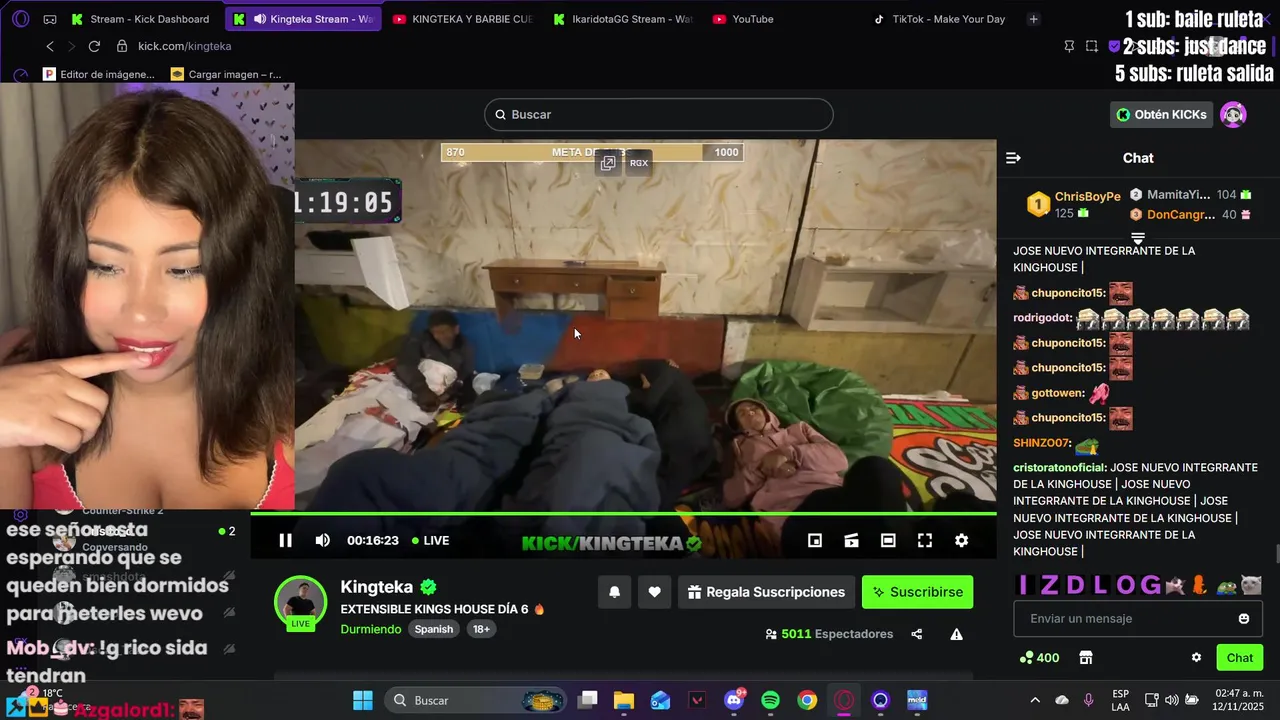Follow Kingteka with the heart button
Viewport: 1280px width, 720px height.
(654, 592)
